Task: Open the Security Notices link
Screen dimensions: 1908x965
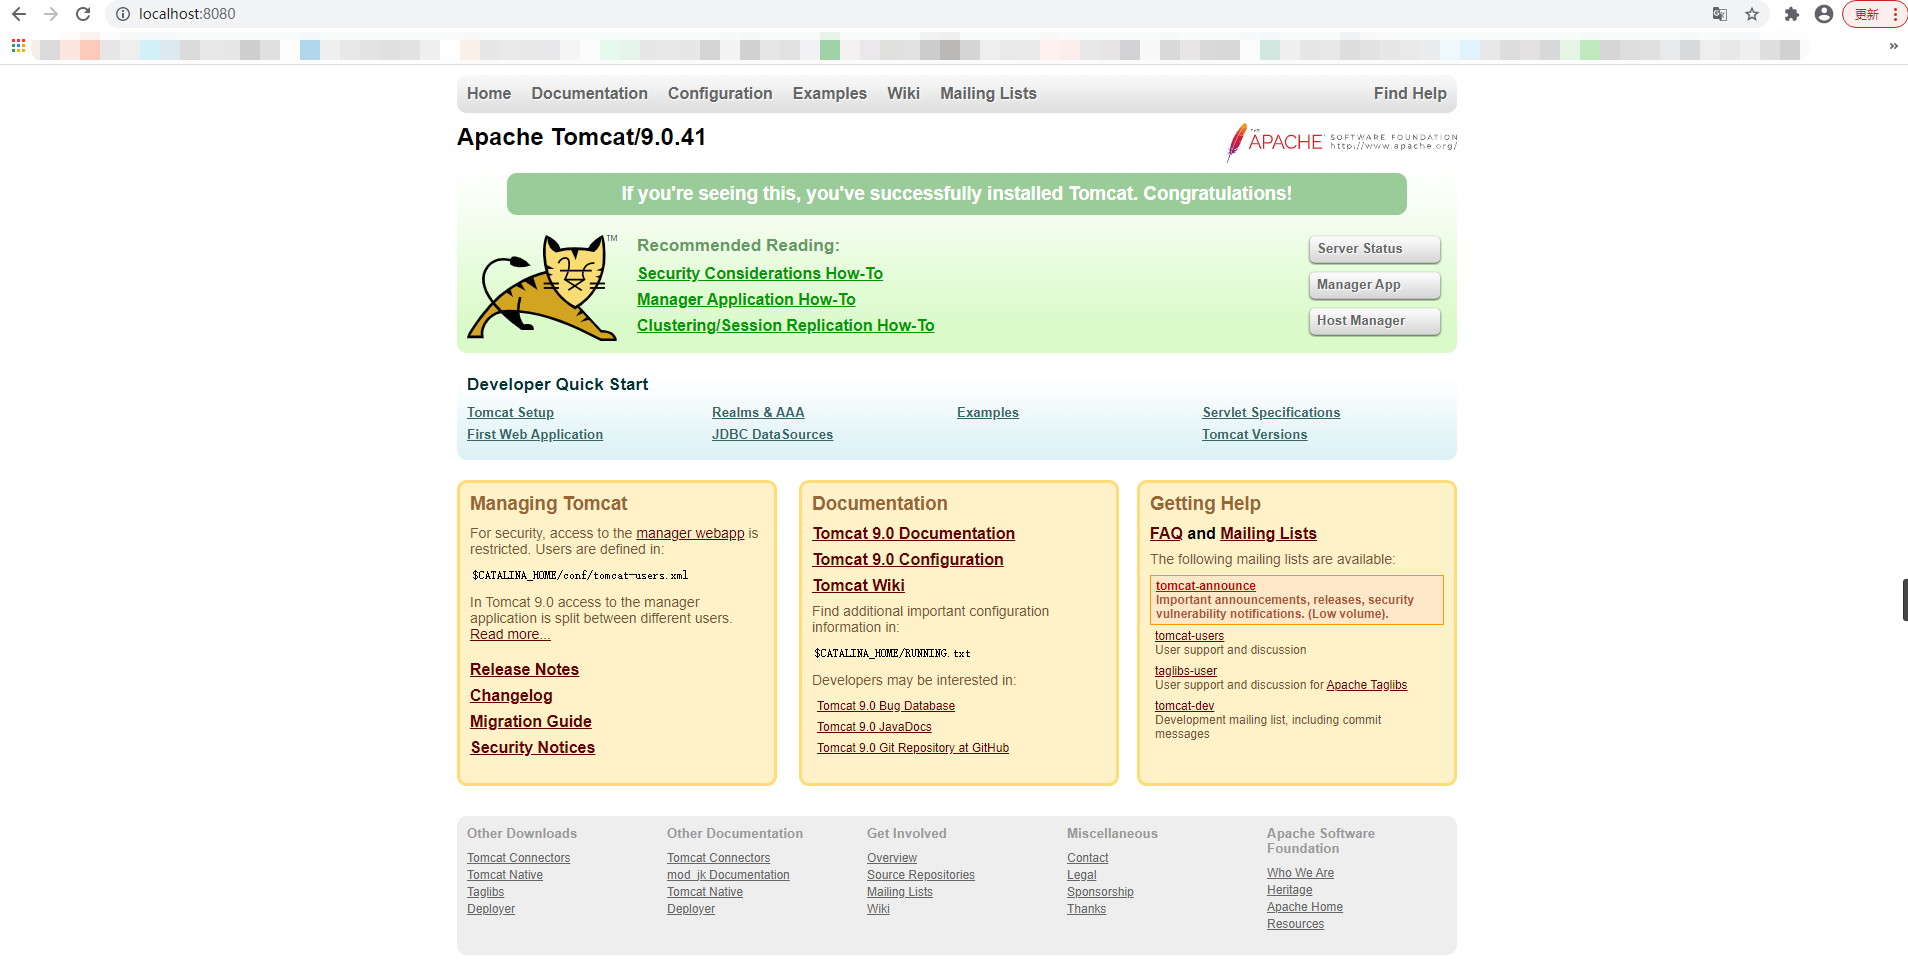Action: coord(533,747)
